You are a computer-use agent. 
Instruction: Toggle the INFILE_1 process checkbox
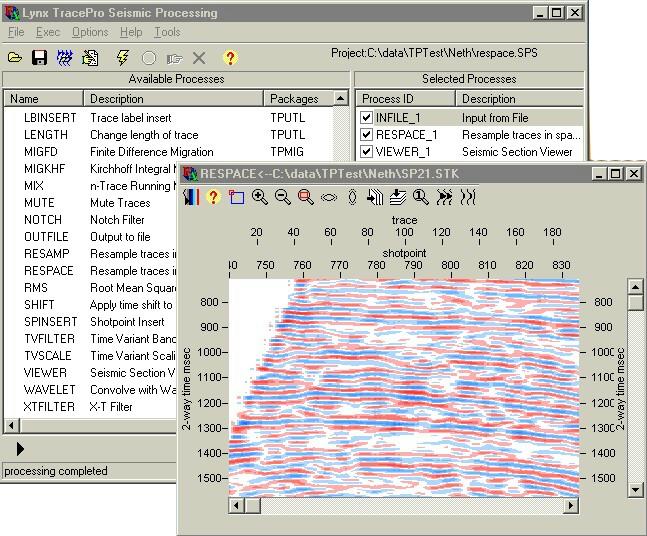coord(366,118)
